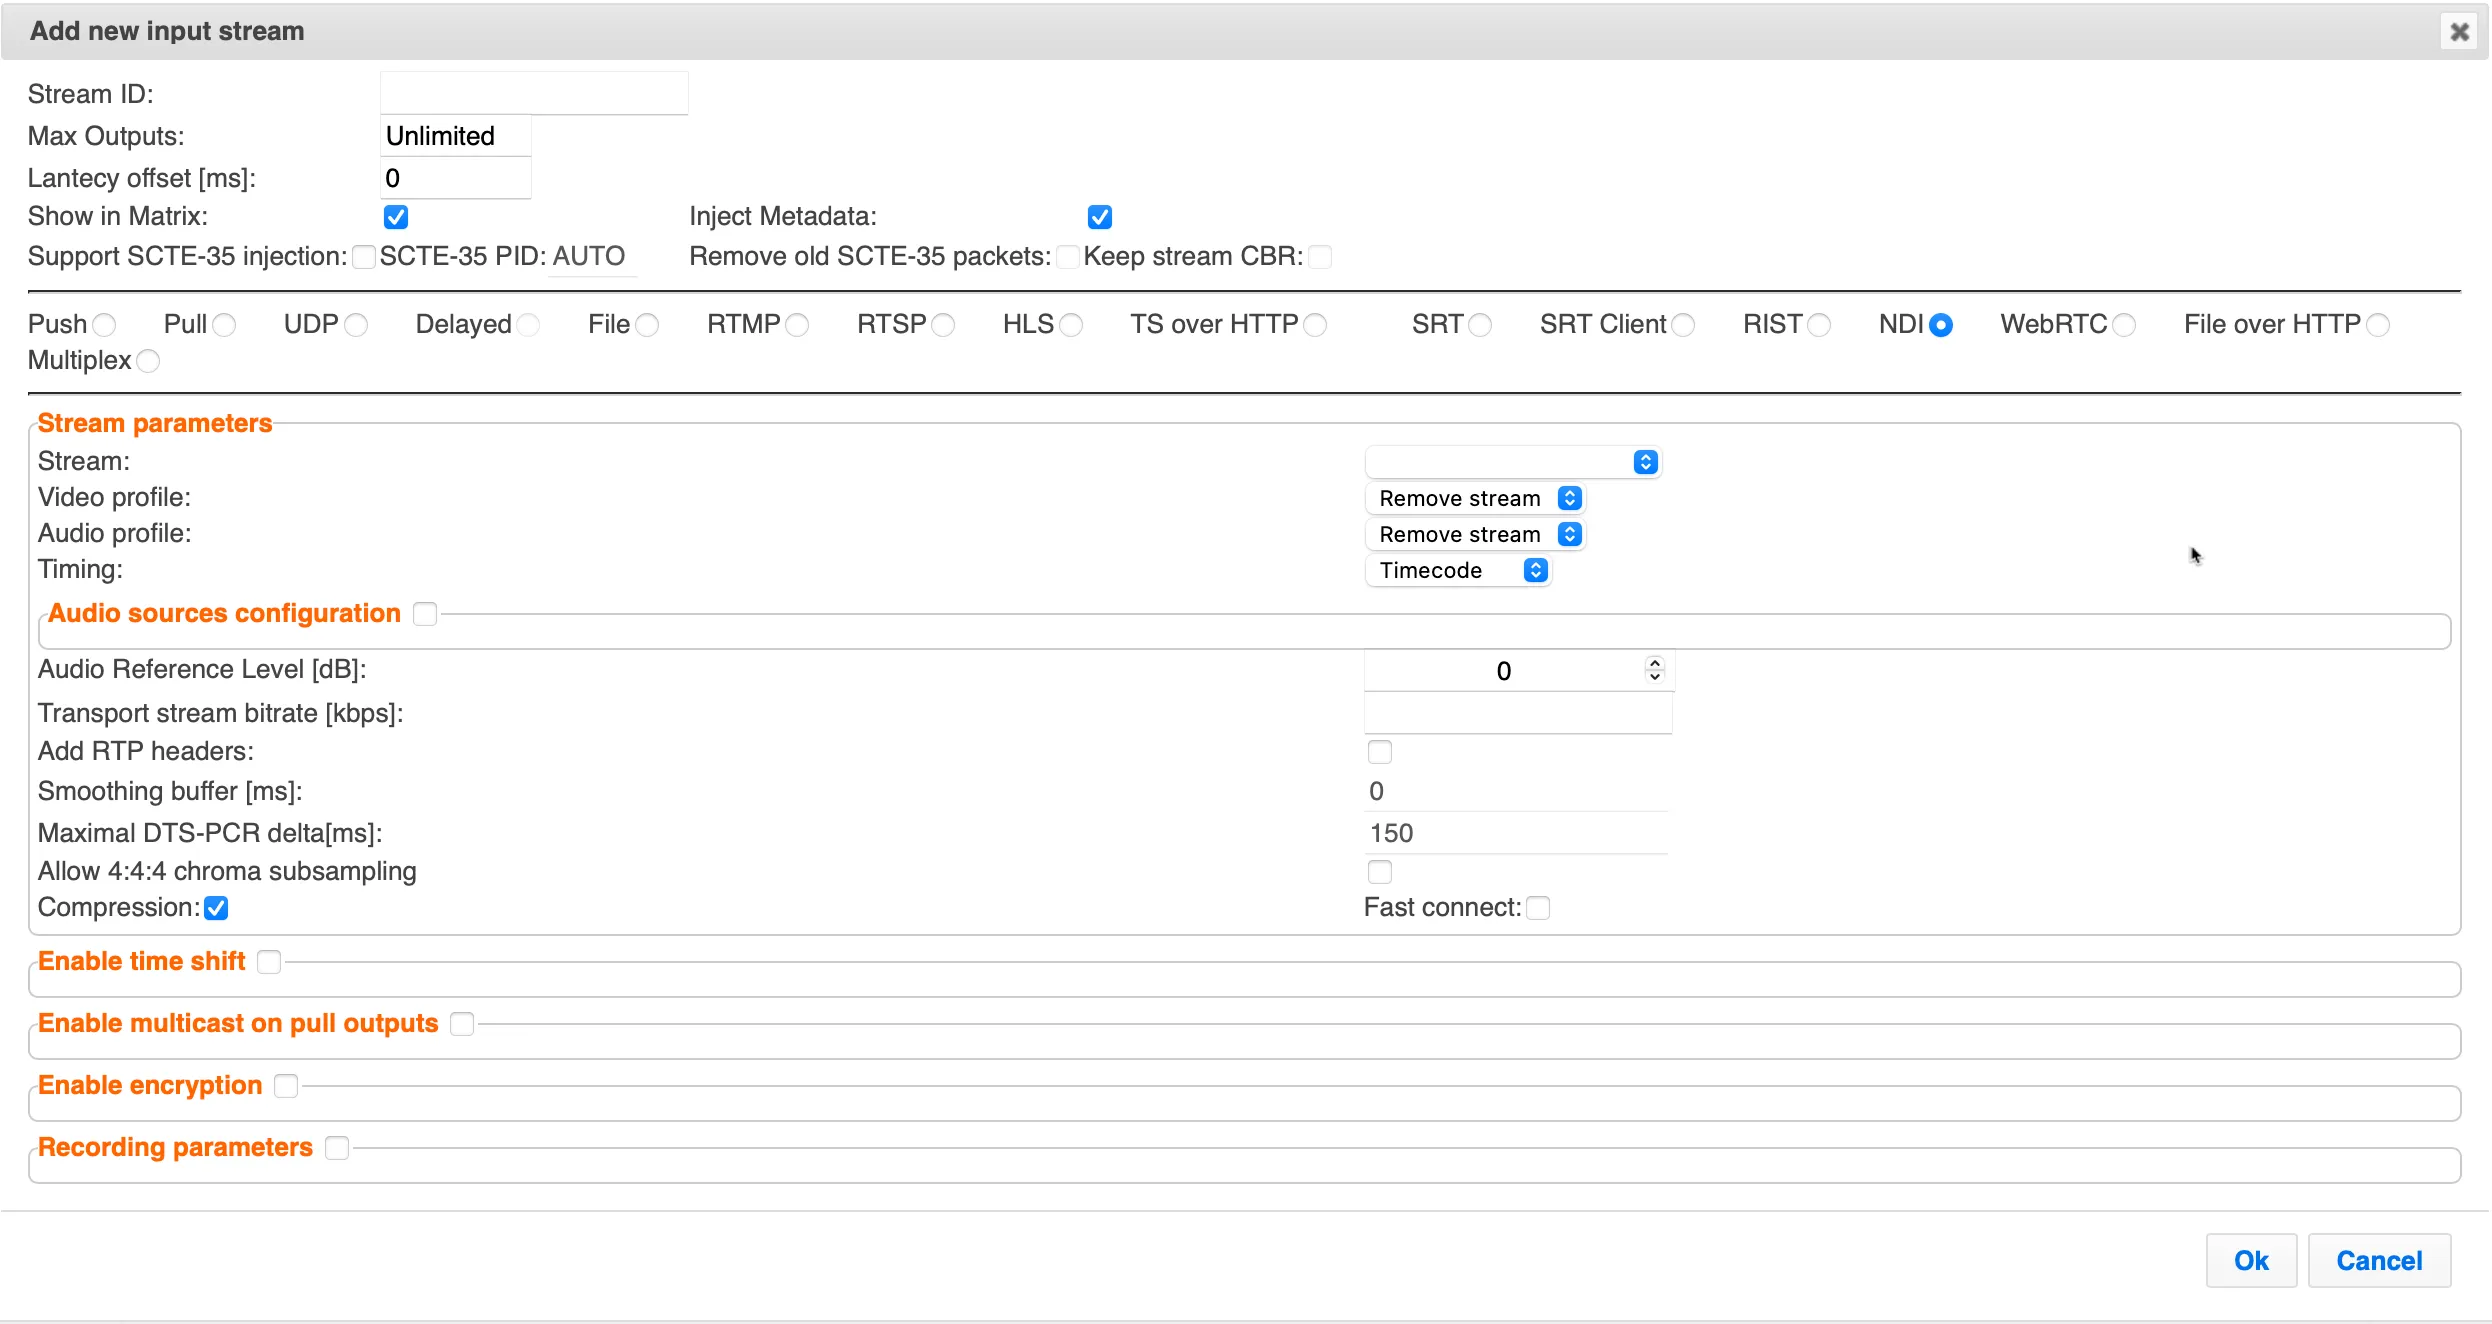Enable the Fast connect checkbox
The image size is (2492, 1324).
click(1538, 908)
